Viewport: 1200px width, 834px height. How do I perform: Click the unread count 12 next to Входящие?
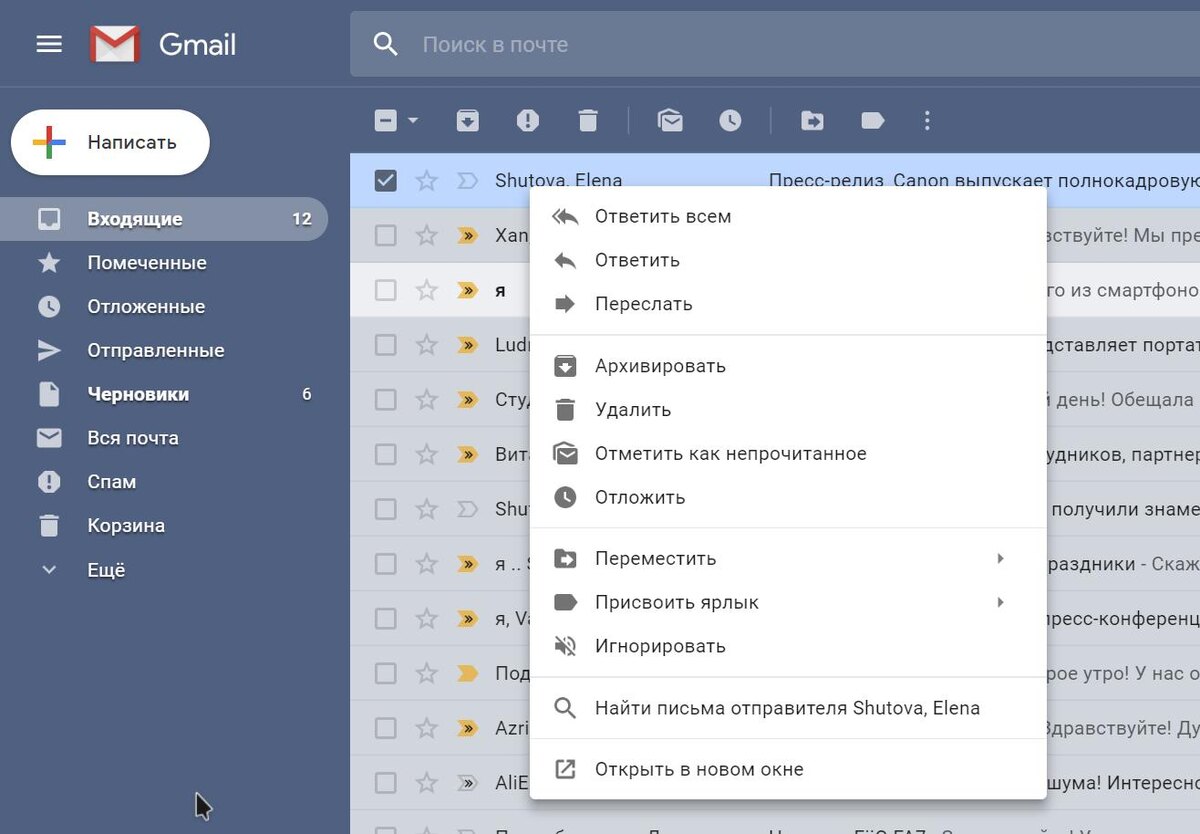(x=301, y=219)
